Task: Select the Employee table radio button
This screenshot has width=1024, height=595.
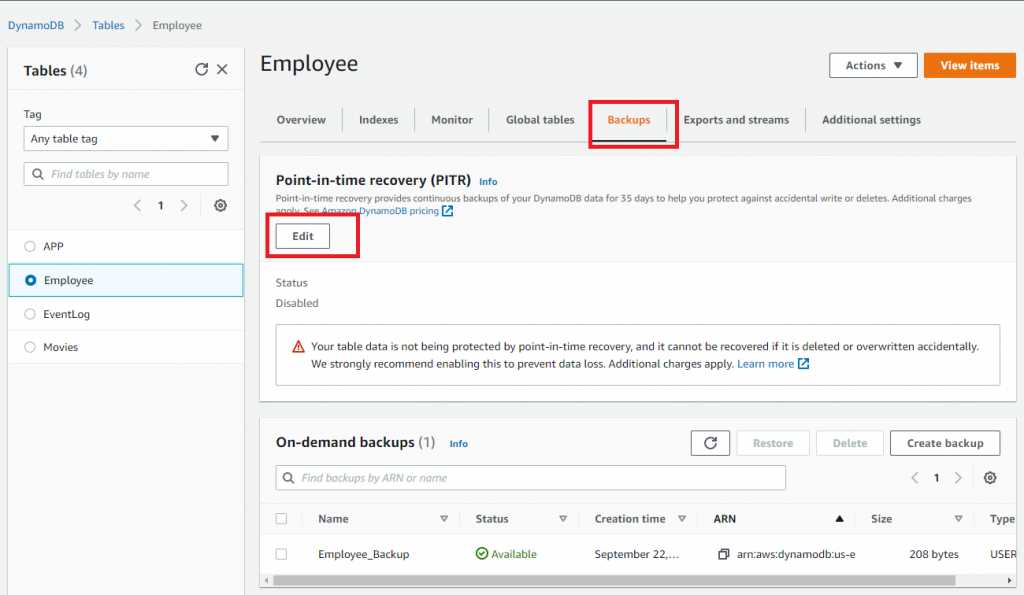Action: tap(30, 280)
